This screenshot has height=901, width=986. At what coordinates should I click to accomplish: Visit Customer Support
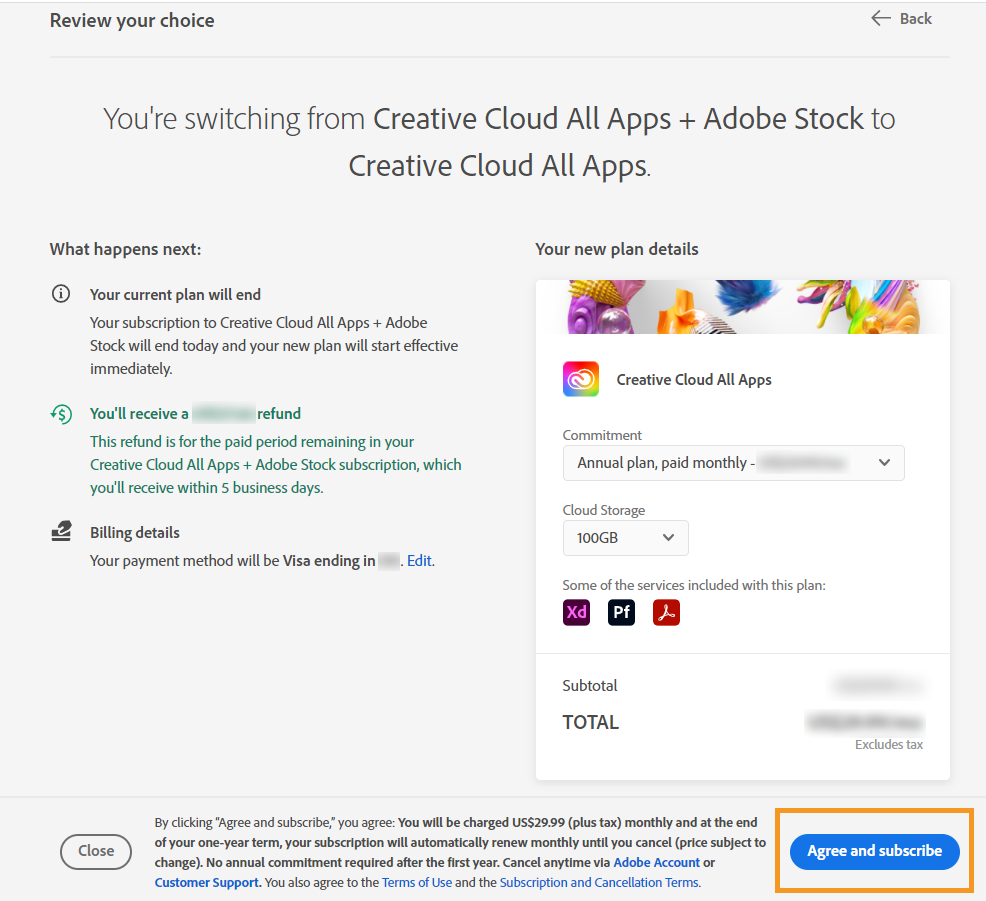point(205,882)
